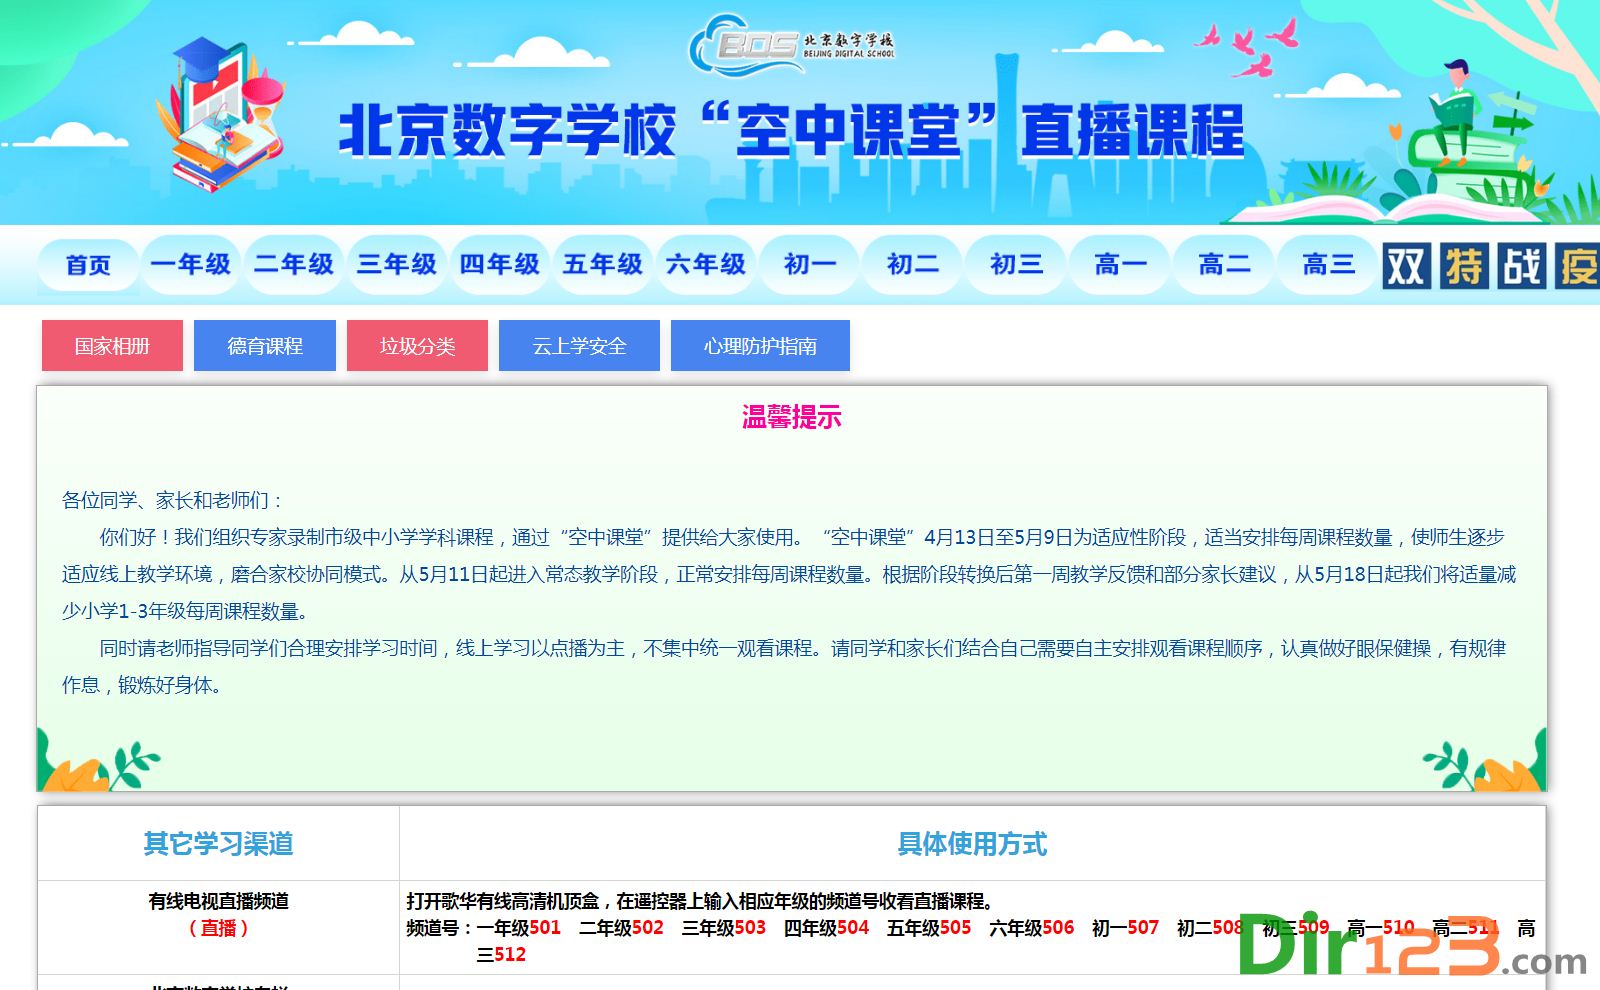Click channel number 505 for 五年级
Viewport: 1600px width, 990px height.
[x=955, y=928]
